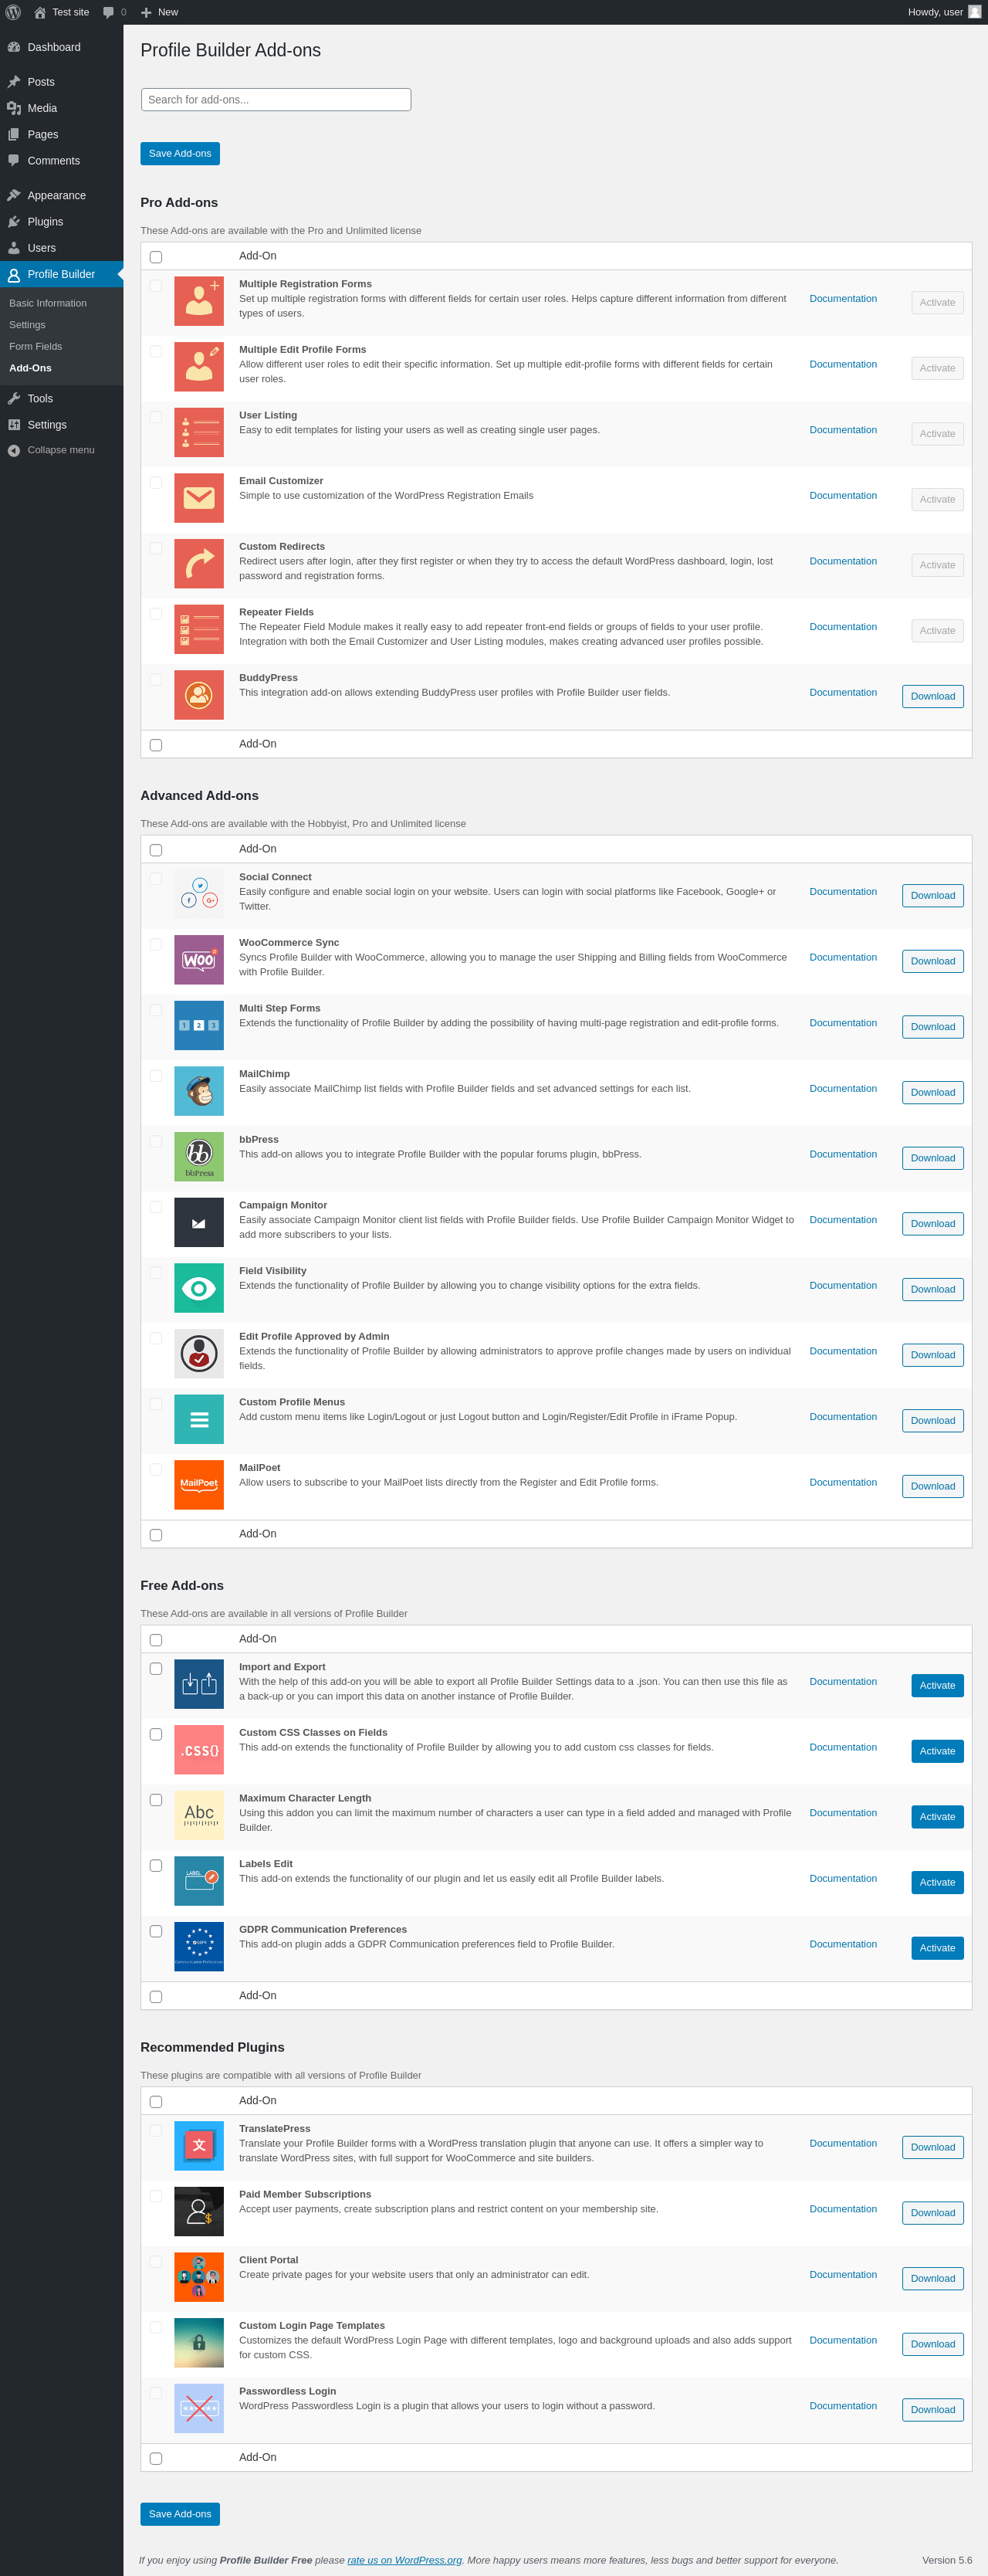This screenshot has height=2576, width=988.
Task: Click the Email Customizer envelope icon
Action: [199, 497]
